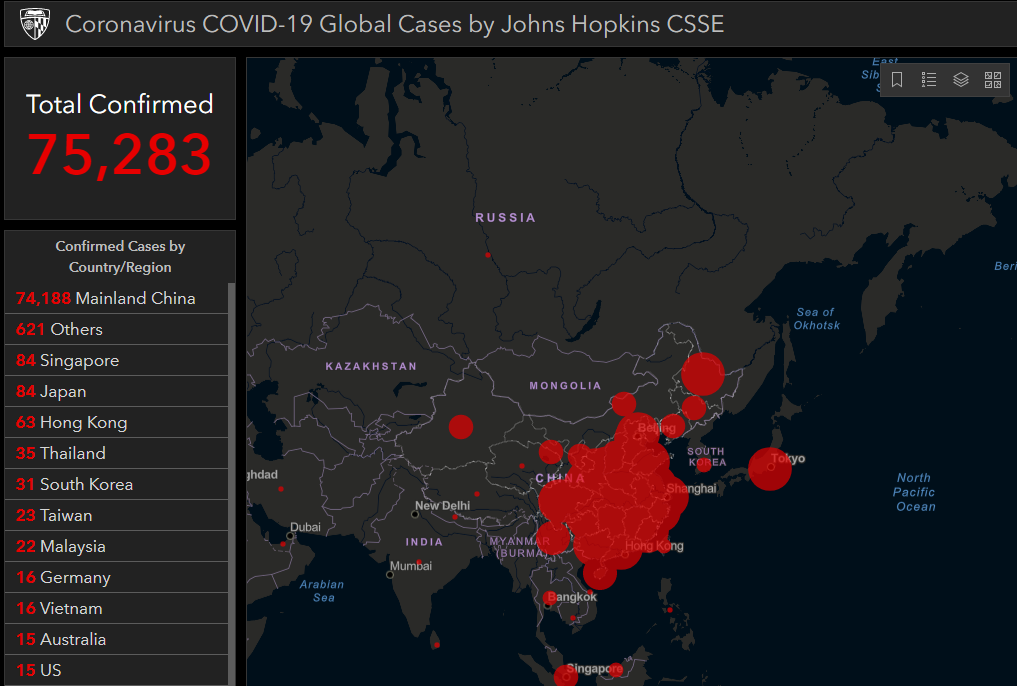Viewport: 1017px width, 686px height.
Task: Click the SOUTH KOREA map label
Action: pyautogui.click(x=706, y=456)
